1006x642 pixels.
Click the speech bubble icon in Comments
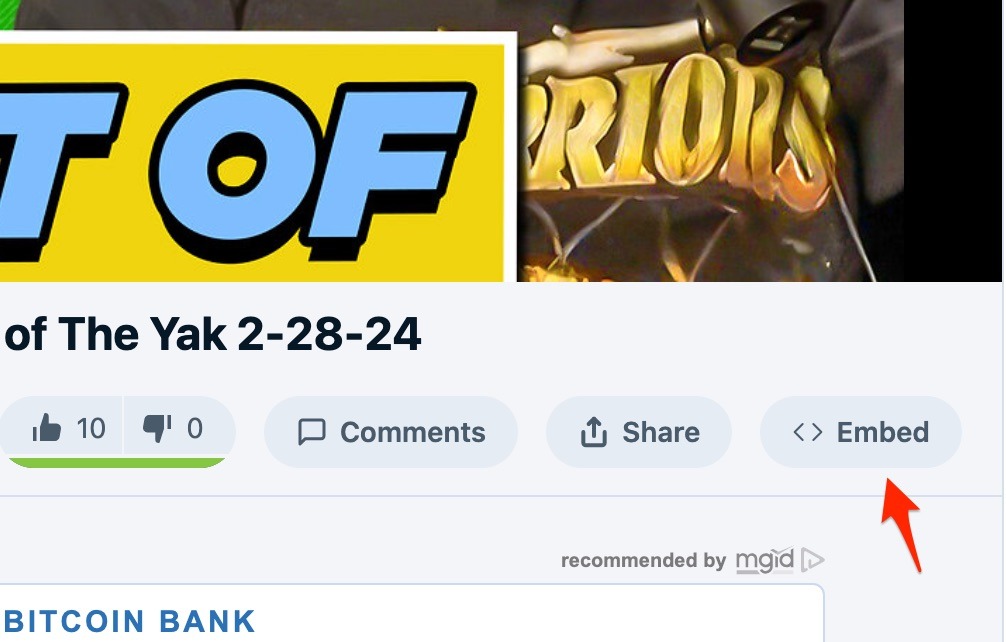tap(312, 432)
